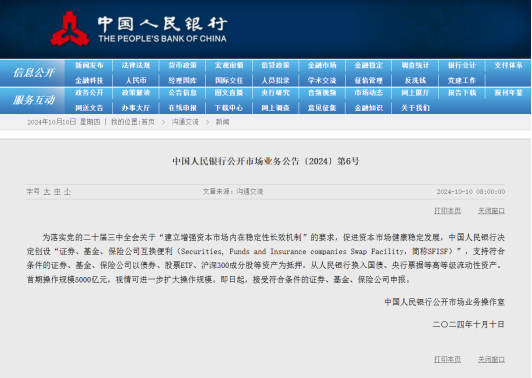Select 人民币 in navigation
This screenshot has height=378, width=532.
[136, 81]
